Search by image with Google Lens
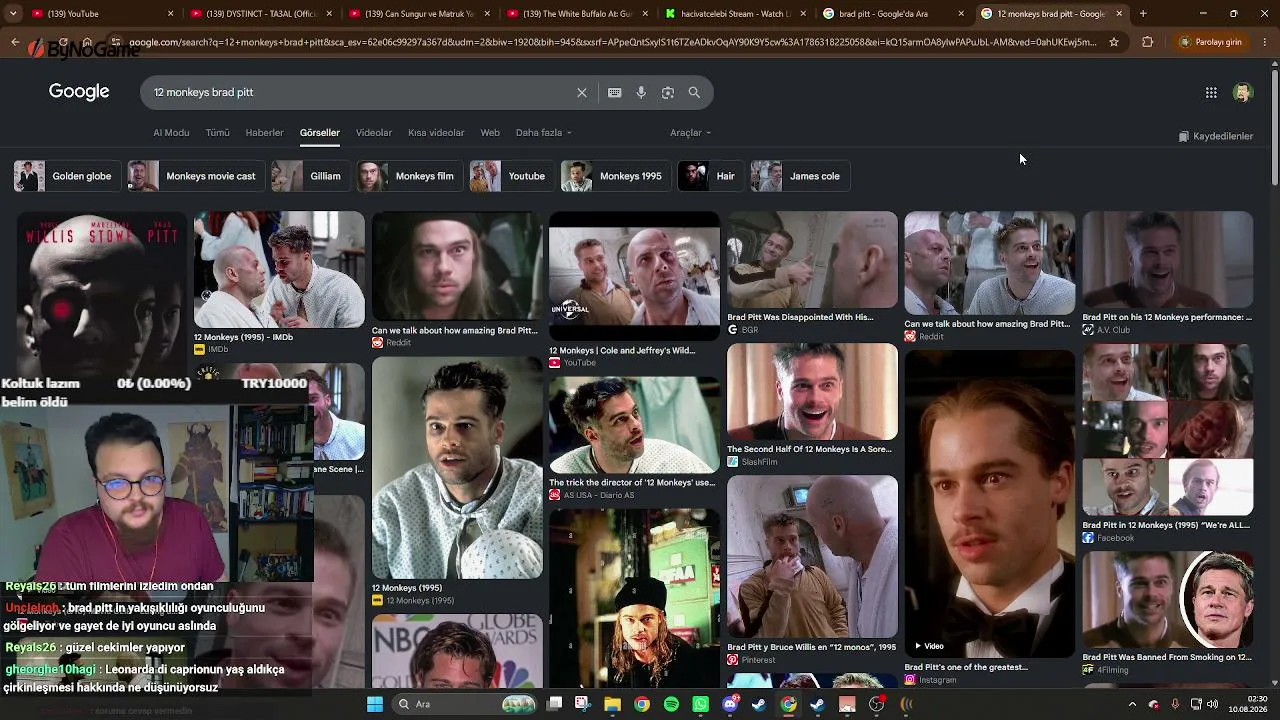The image size is (1280, 720). tap(668, 92)
